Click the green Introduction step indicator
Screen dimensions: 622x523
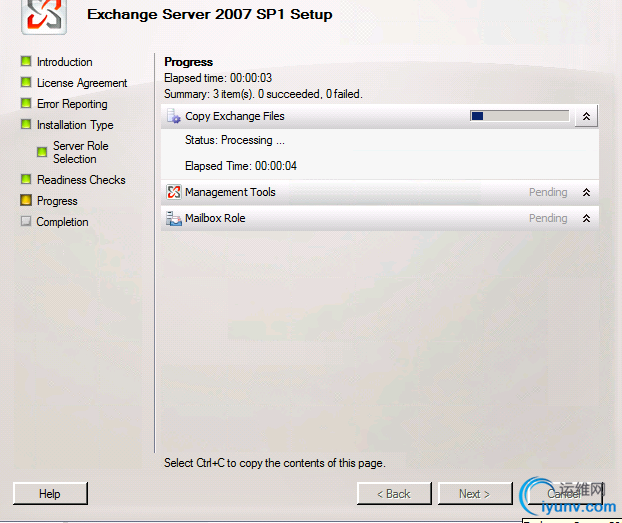[x=26, y=62]
